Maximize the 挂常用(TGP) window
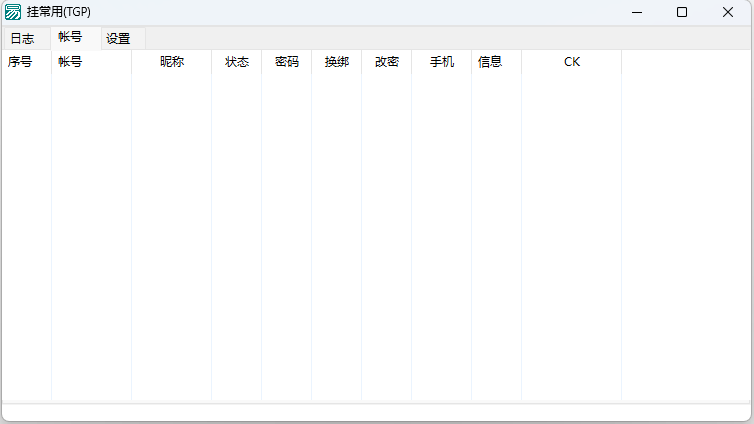Image resolution: width=754 pixels, height=424 pixels. [x=682, y=12]
